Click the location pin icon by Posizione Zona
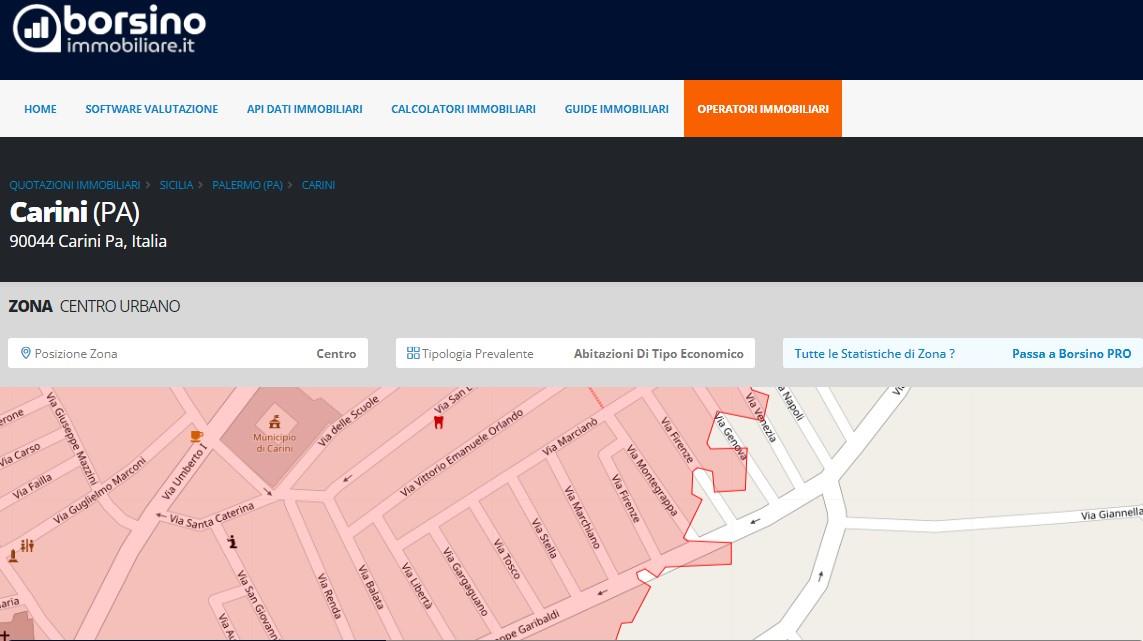Image resolution: width=1143 pixels, height=641 pixels. point(25,353)
